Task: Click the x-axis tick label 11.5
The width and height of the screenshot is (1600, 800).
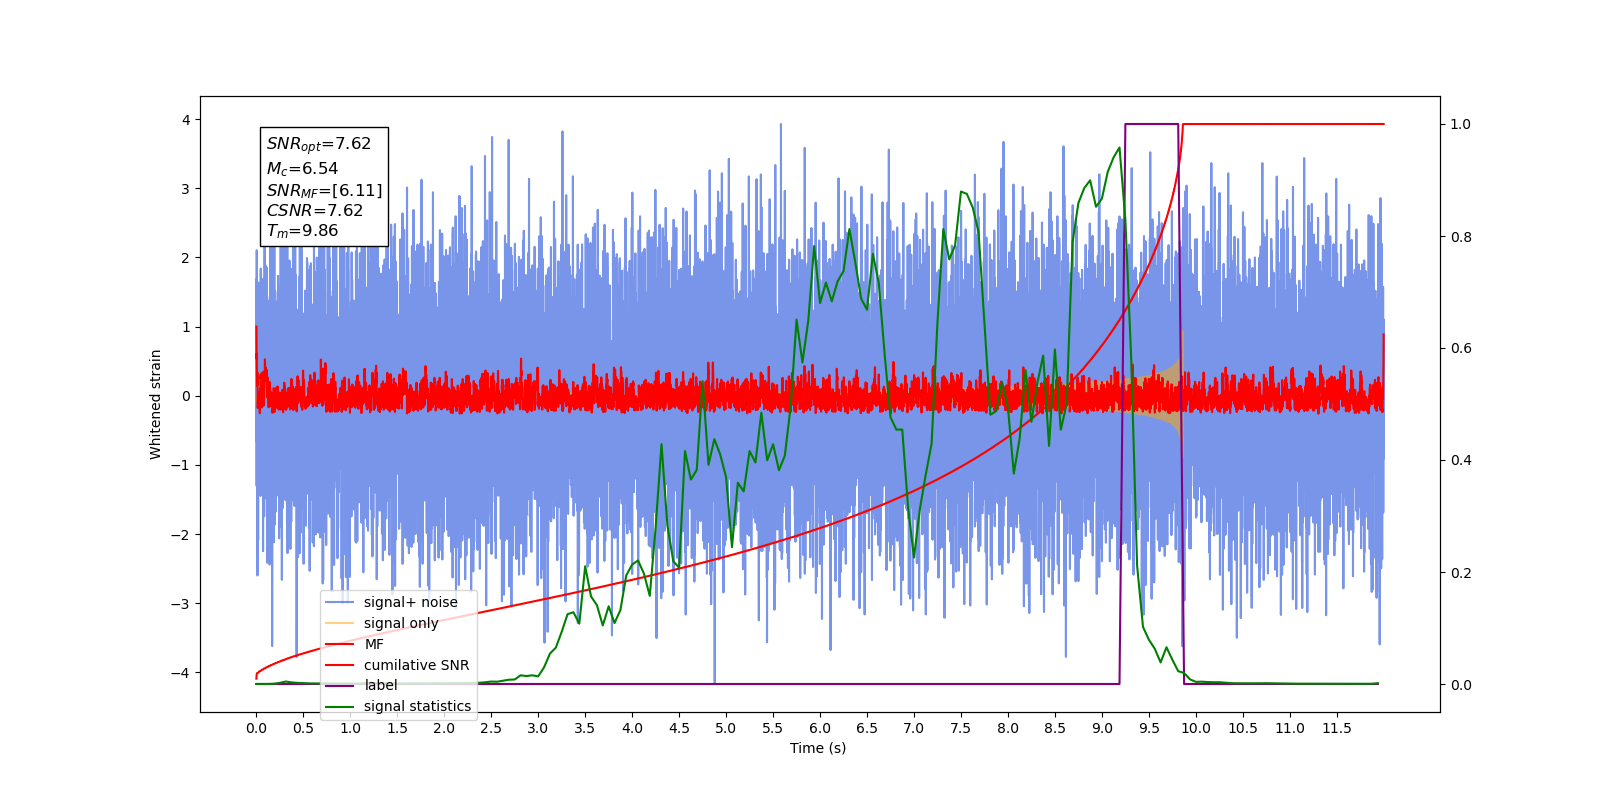Action: click(1337, 728)
